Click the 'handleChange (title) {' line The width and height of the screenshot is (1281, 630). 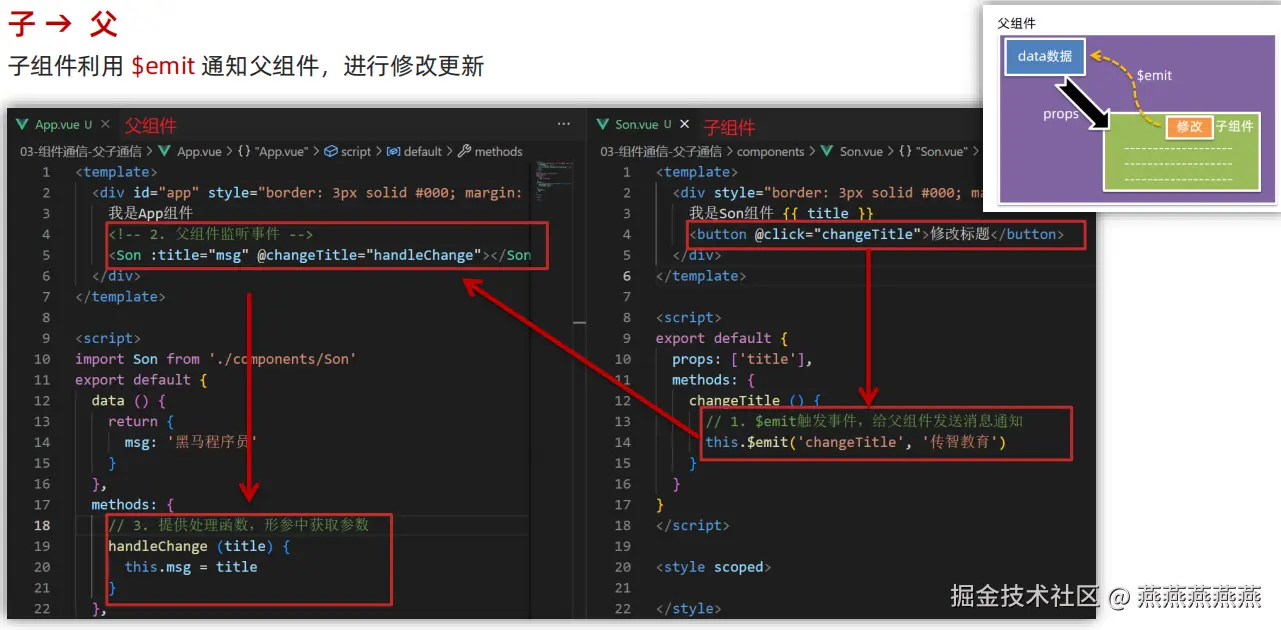click(x=199, y=546)
